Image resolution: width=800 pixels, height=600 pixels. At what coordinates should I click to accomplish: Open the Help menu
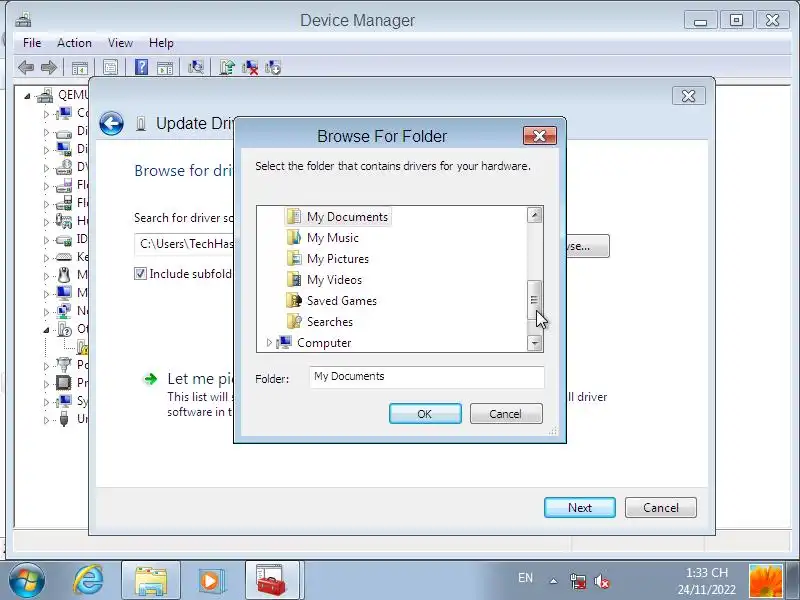[x=161, y=43]
